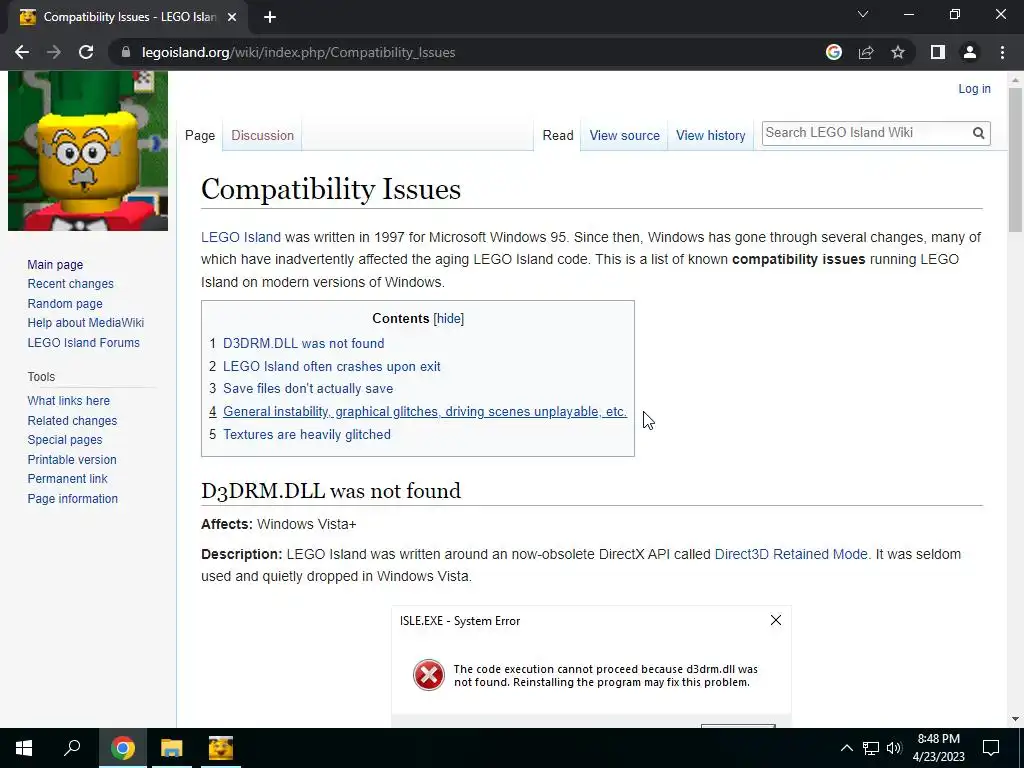The width and height of the screenshot is (1024, 768).
Task: Open the Direct3D Retained Mode link
Action: [791, 554]
